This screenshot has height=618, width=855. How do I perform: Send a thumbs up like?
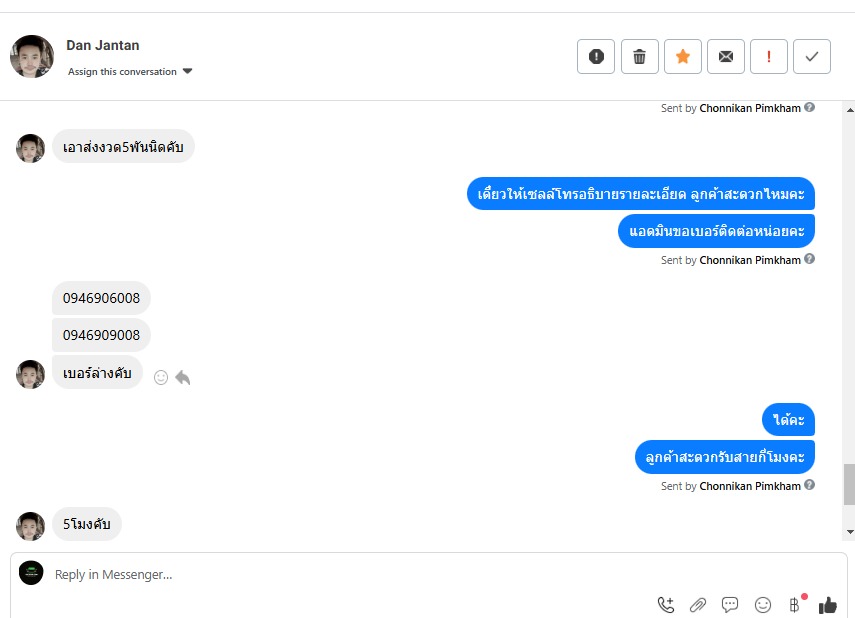coord(828,604)
